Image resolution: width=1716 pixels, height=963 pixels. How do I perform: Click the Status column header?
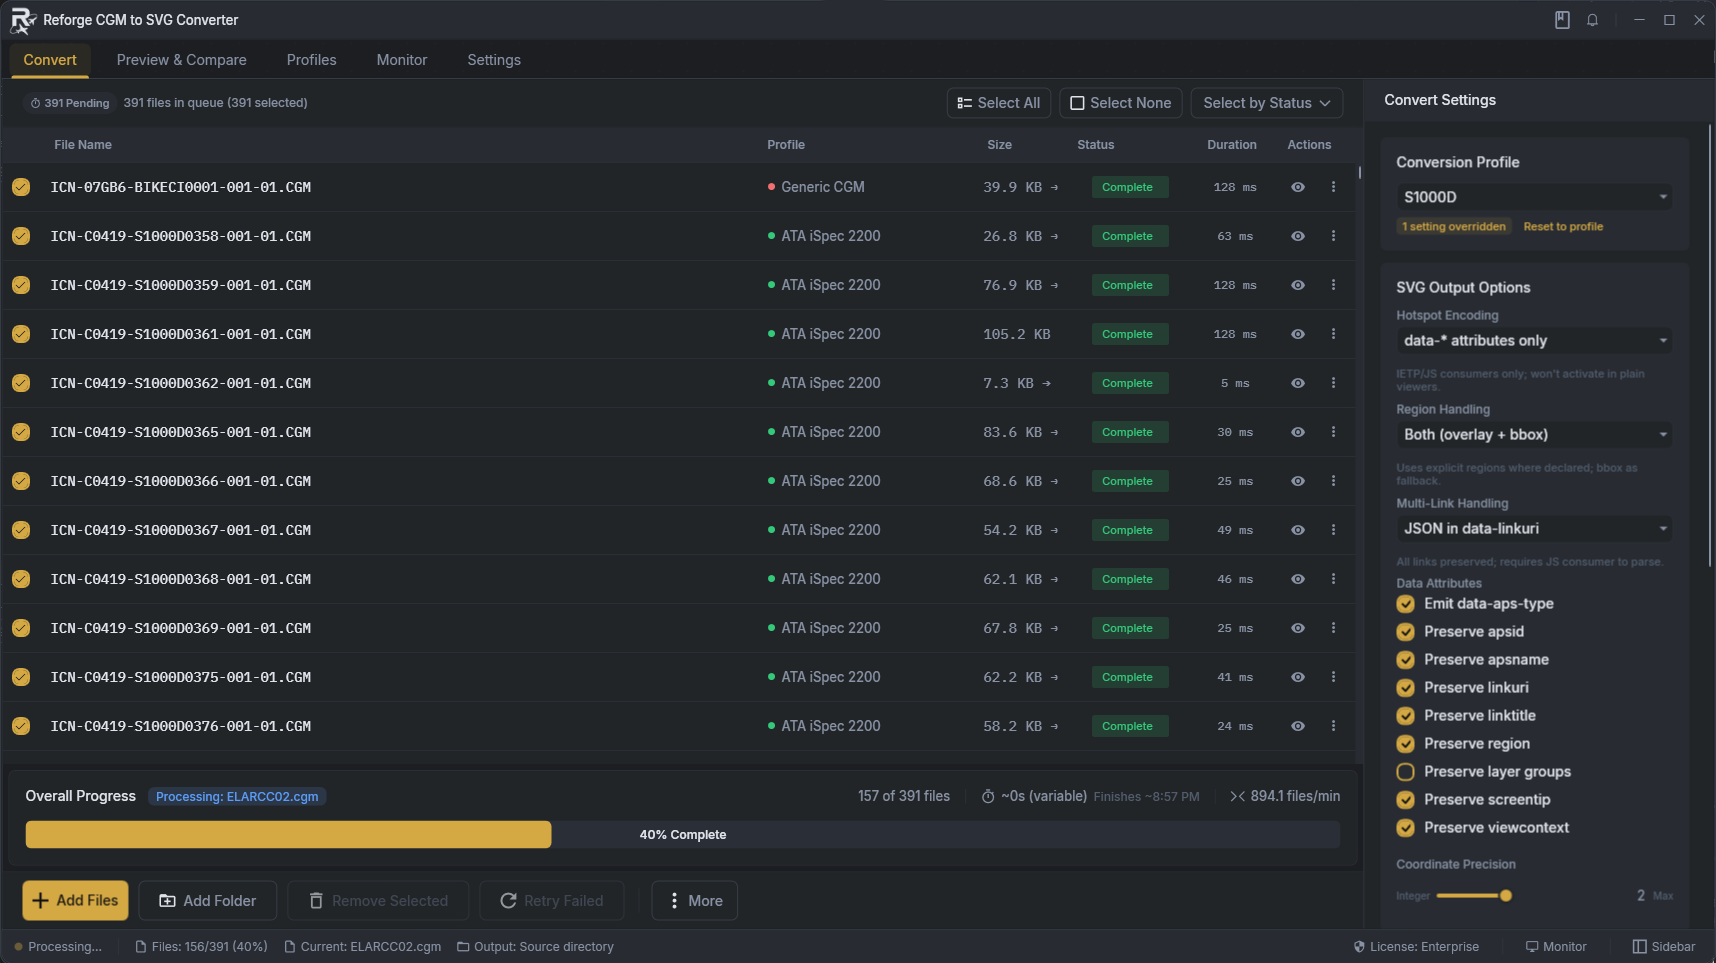tap(1095, 145)
